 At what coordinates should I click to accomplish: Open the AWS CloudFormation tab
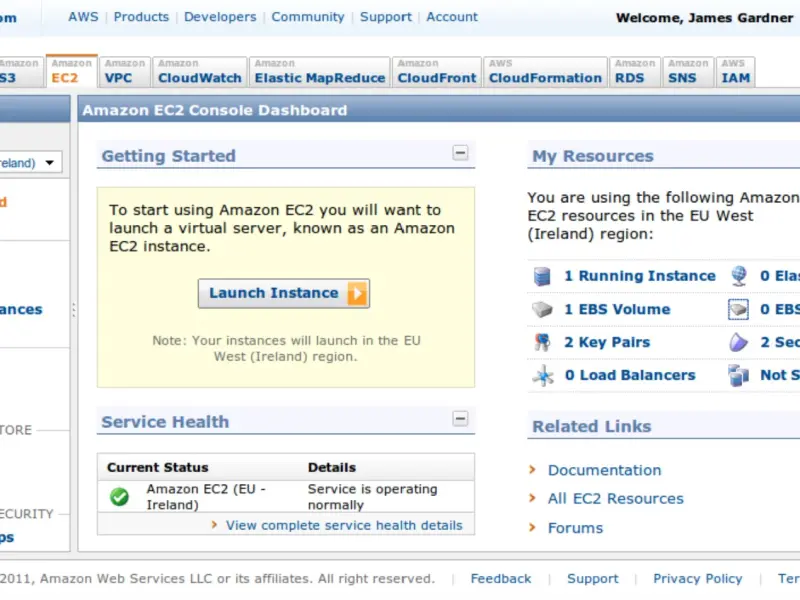545,71
